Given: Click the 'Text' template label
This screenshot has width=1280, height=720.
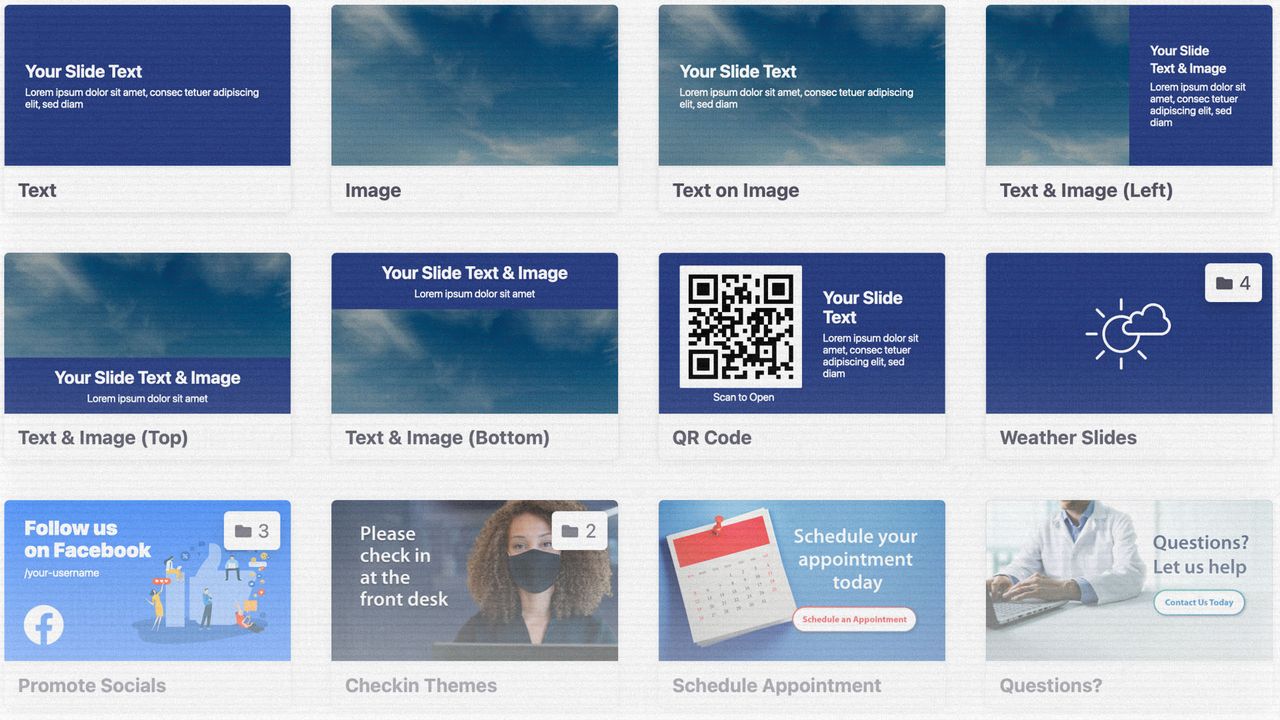Looking at the screenshot, I should pyautogui.click(x=37, y=190).
